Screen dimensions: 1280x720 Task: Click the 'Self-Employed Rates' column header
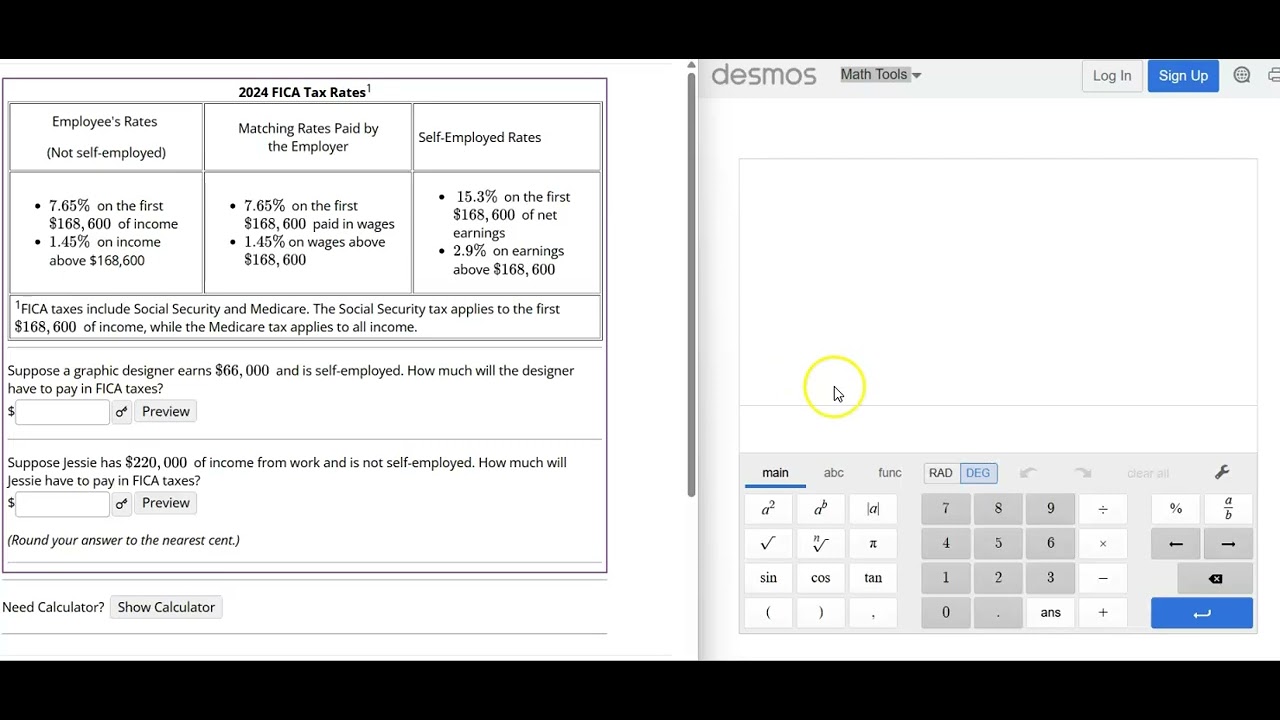480,137
